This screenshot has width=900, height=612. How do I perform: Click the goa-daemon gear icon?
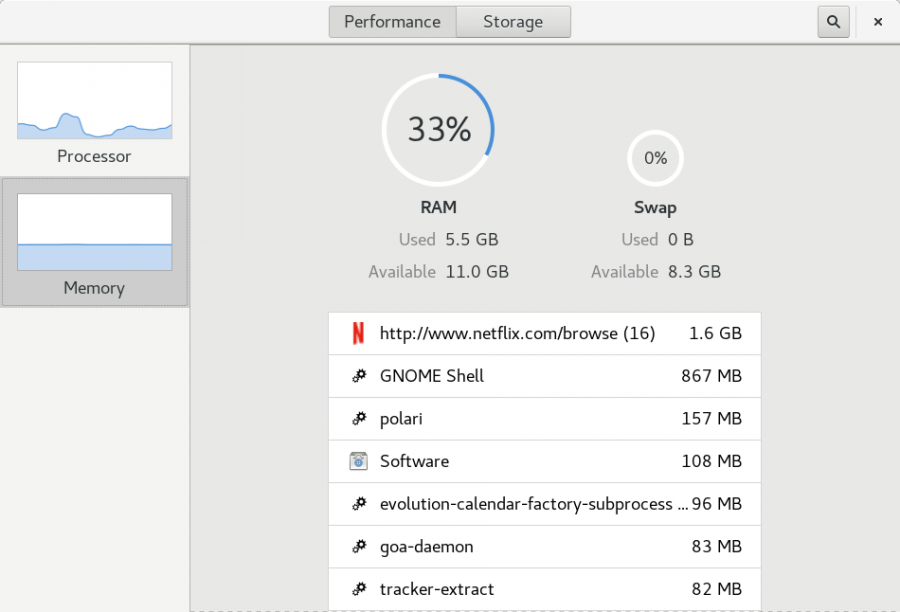(x=357, y=546)
